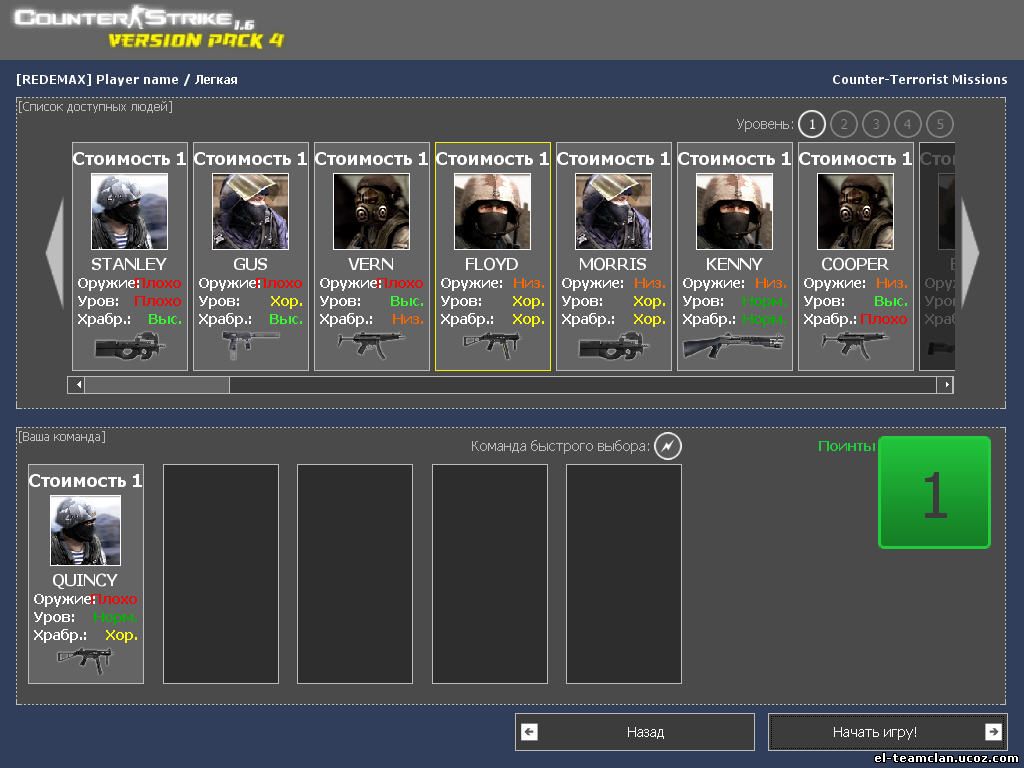
Task: Click Kenny's shotgun weapon icon
Action: 734,345
